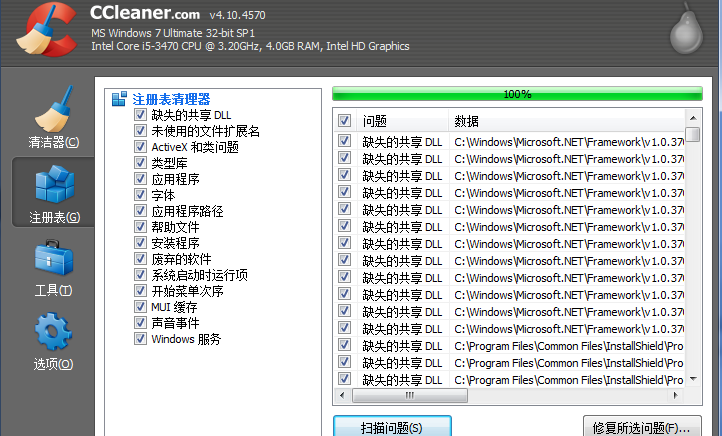Click the 100% green progress bar
722x436 pixels.
(517, 94)
